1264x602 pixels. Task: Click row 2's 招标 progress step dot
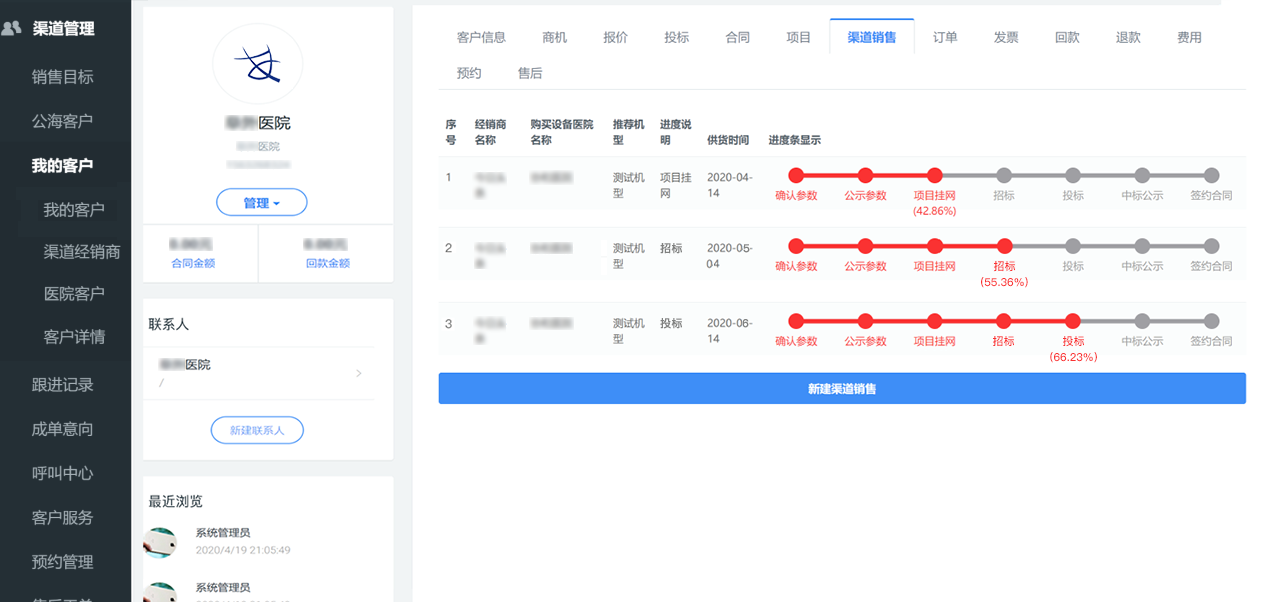coord(1004,246)
